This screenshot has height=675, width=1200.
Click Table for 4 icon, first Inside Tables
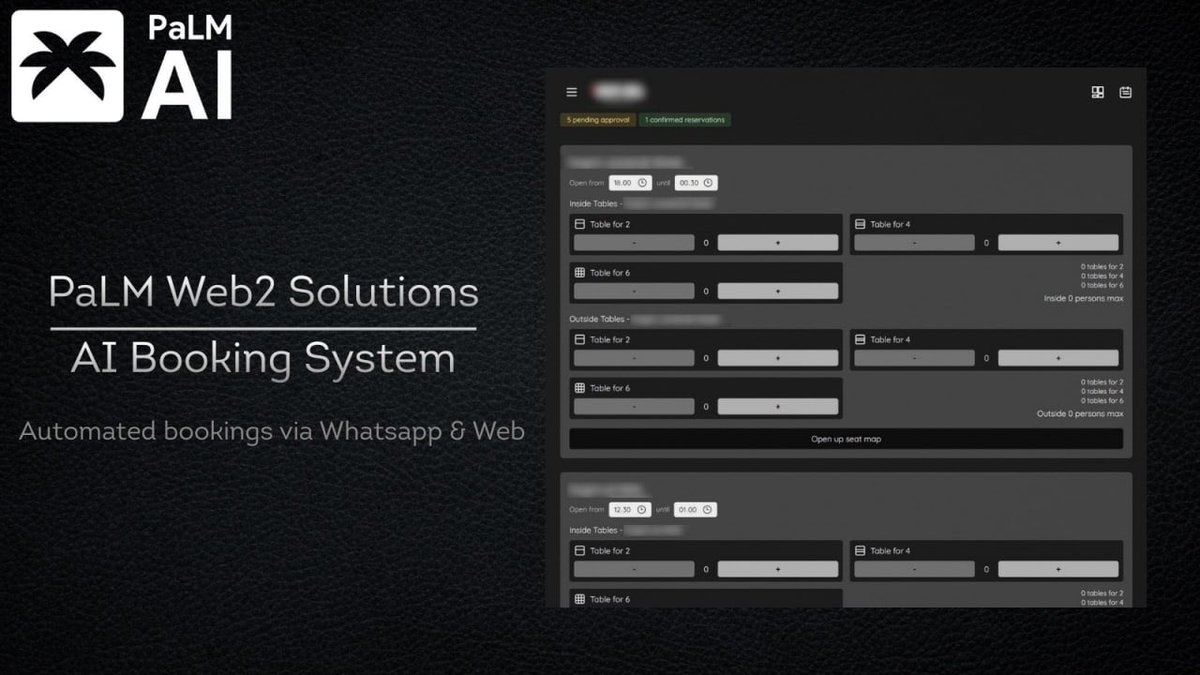coord(860,224)
